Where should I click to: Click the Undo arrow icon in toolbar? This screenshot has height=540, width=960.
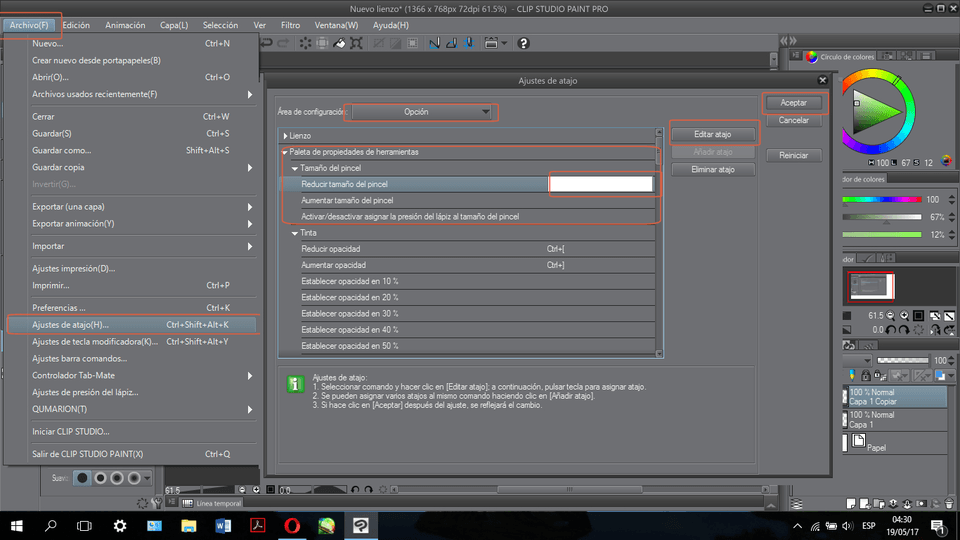(267, 43)
